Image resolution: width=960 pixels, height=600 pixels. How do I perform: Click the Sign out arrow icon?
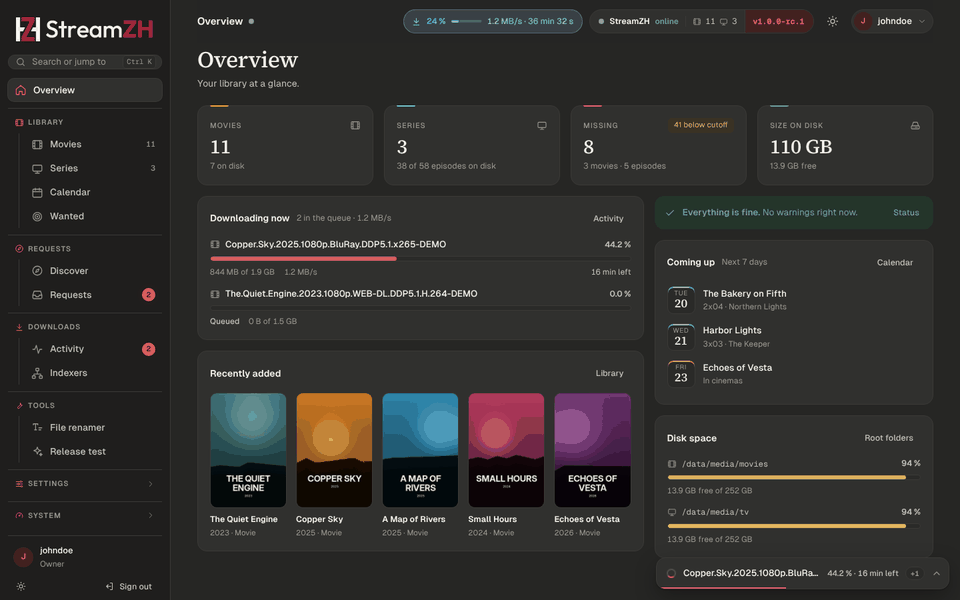click(x=110, y=587)
